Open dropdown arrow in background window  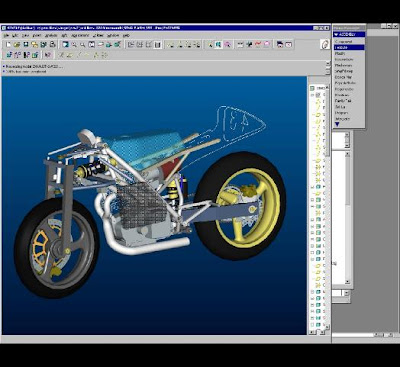tap(346, 293)
